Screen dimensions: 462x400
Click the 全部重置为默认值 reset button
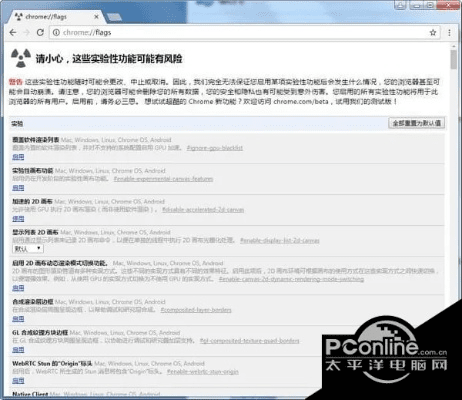[417, 123]
